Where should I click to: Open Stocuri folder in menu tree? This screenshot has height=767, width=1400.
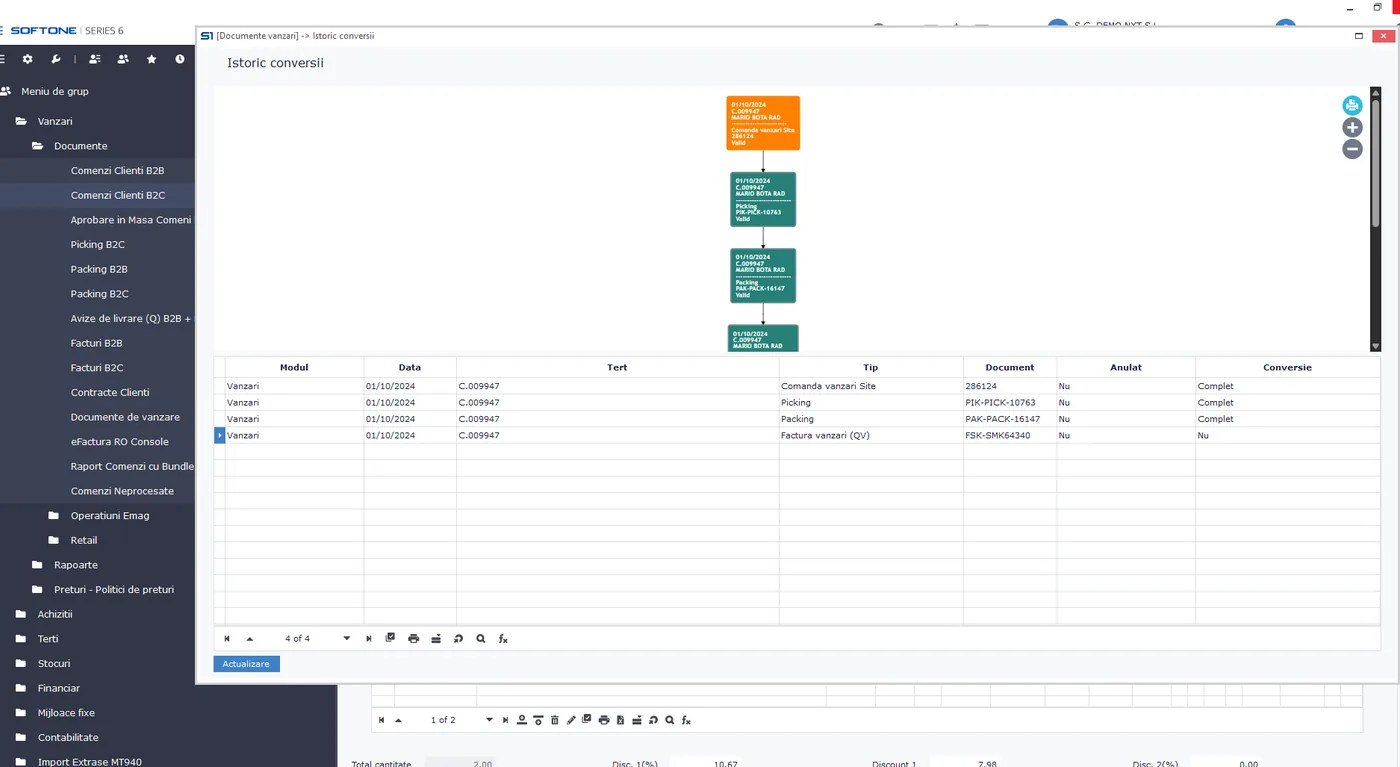coord(54,664)
